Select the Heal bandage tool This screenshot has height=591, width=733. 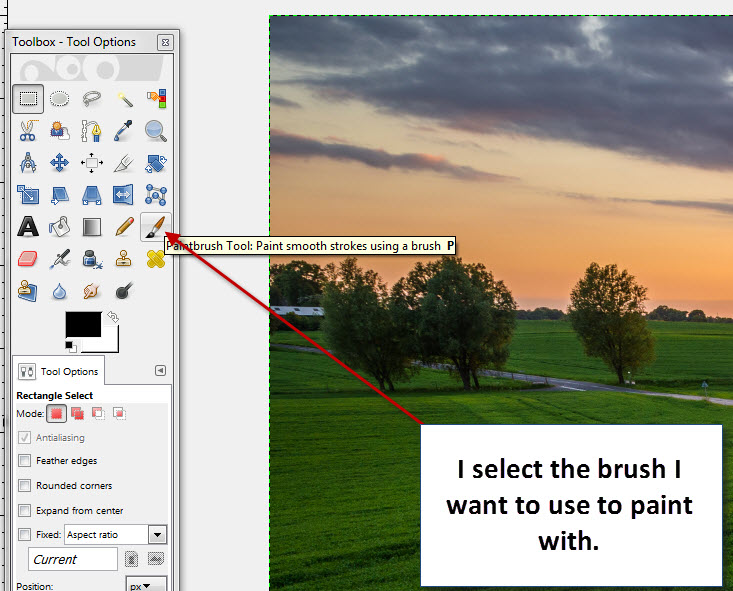tap(156, 259)
